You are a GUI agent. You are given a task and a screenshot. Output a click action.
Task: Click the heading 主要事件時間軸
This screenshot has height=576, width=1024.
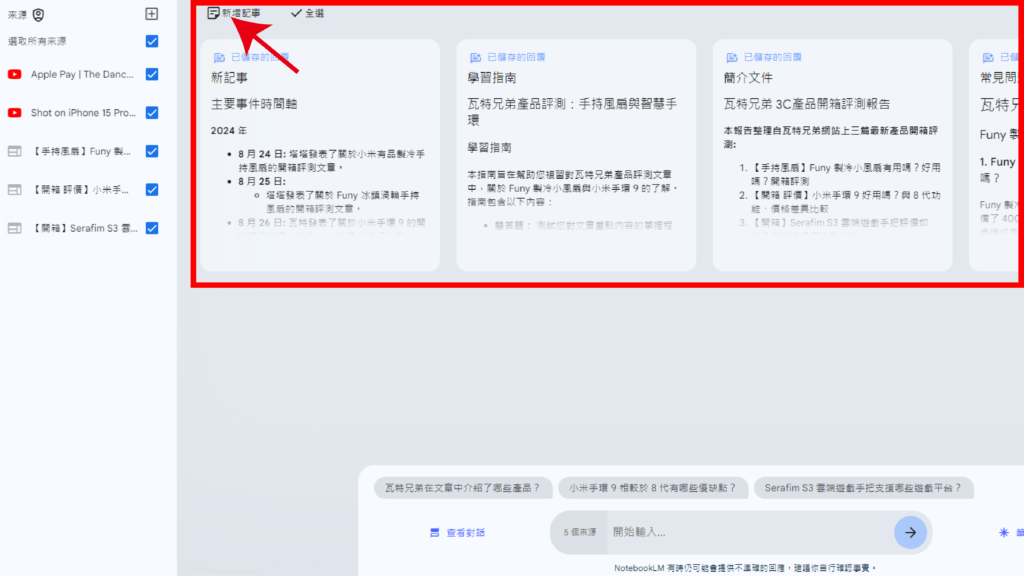[x=254, y=104]
